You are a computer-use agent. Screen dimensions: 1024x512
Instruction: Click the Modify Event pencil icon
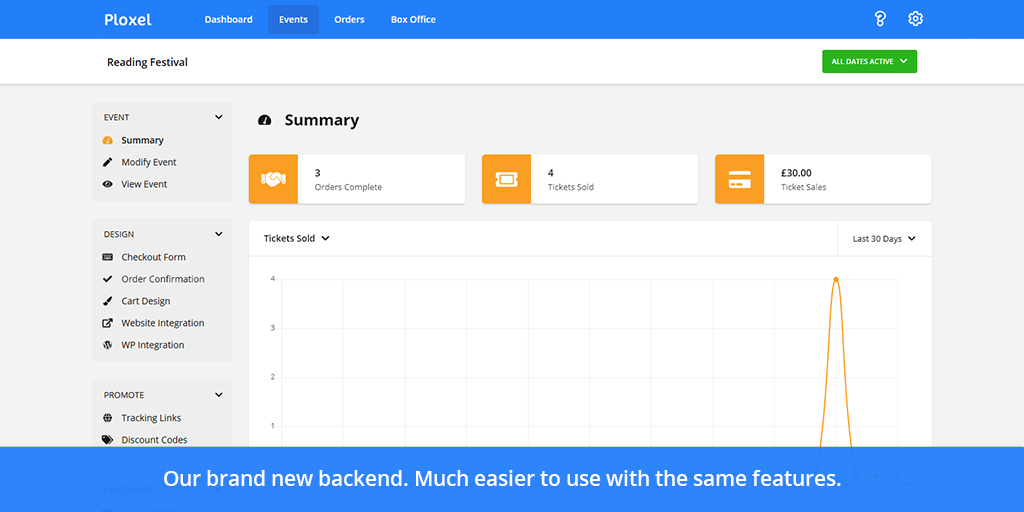(x=108, y=162)
